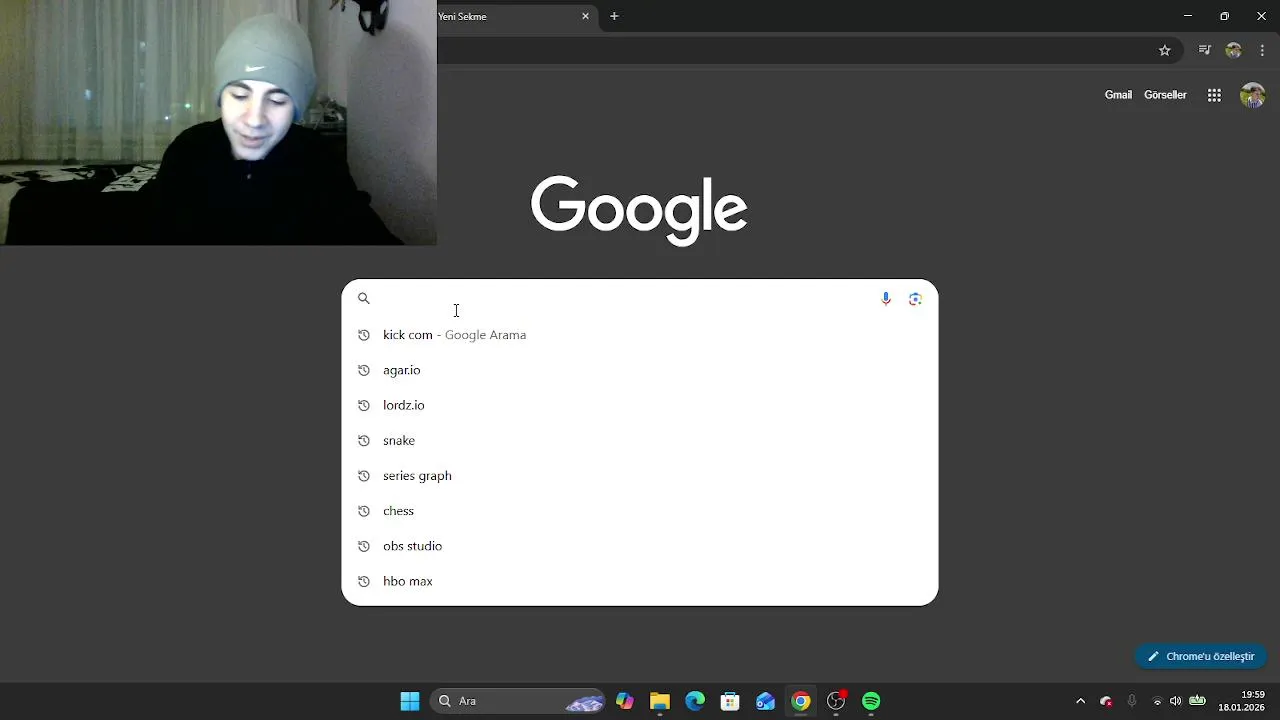Click the Chrome'u özelleştir button
This screenshot has height=720, width=1280.
(1201, 656)
